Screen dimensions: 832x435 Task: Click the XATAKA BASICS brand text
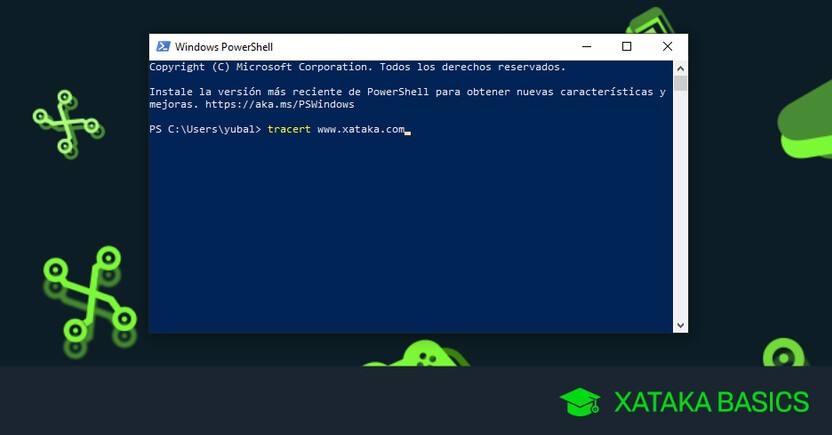[711, 402]
